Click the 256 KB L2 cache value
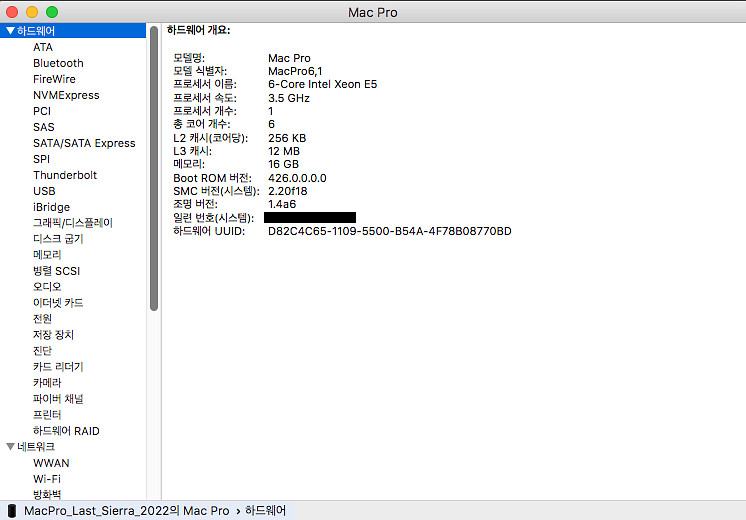 pos(287,138)
